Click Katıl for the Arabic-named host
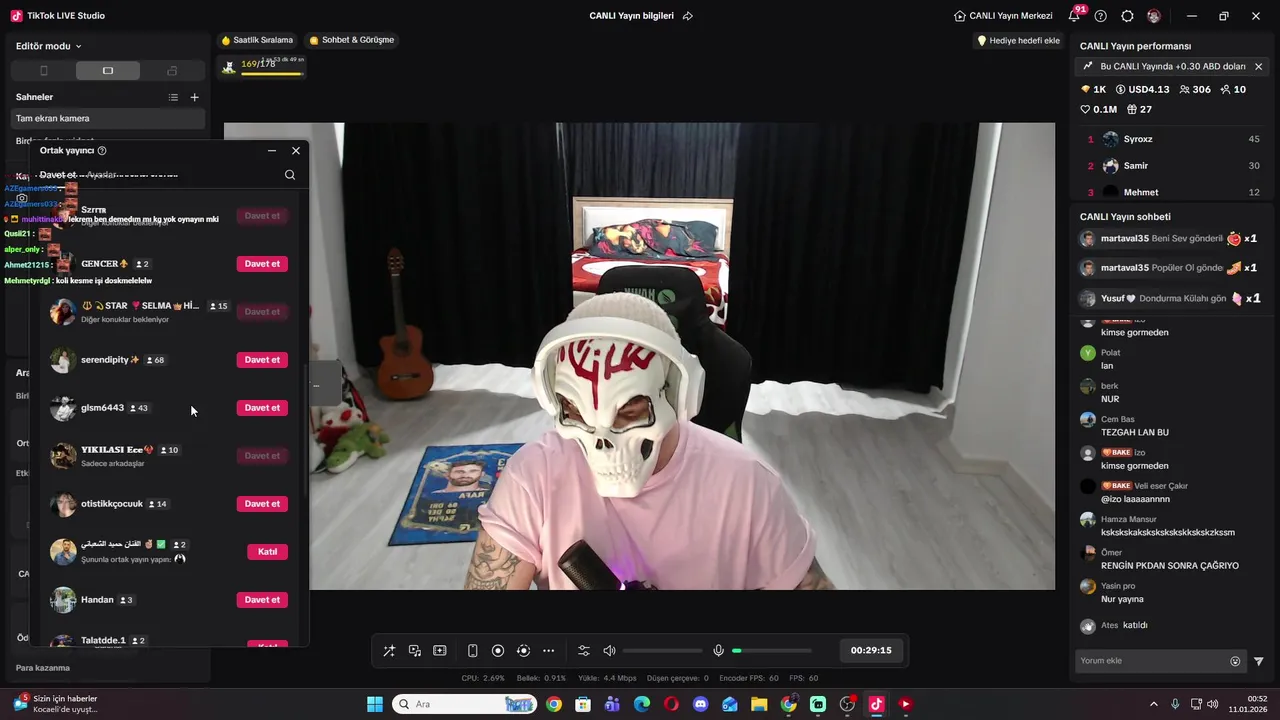 (267, 552)
